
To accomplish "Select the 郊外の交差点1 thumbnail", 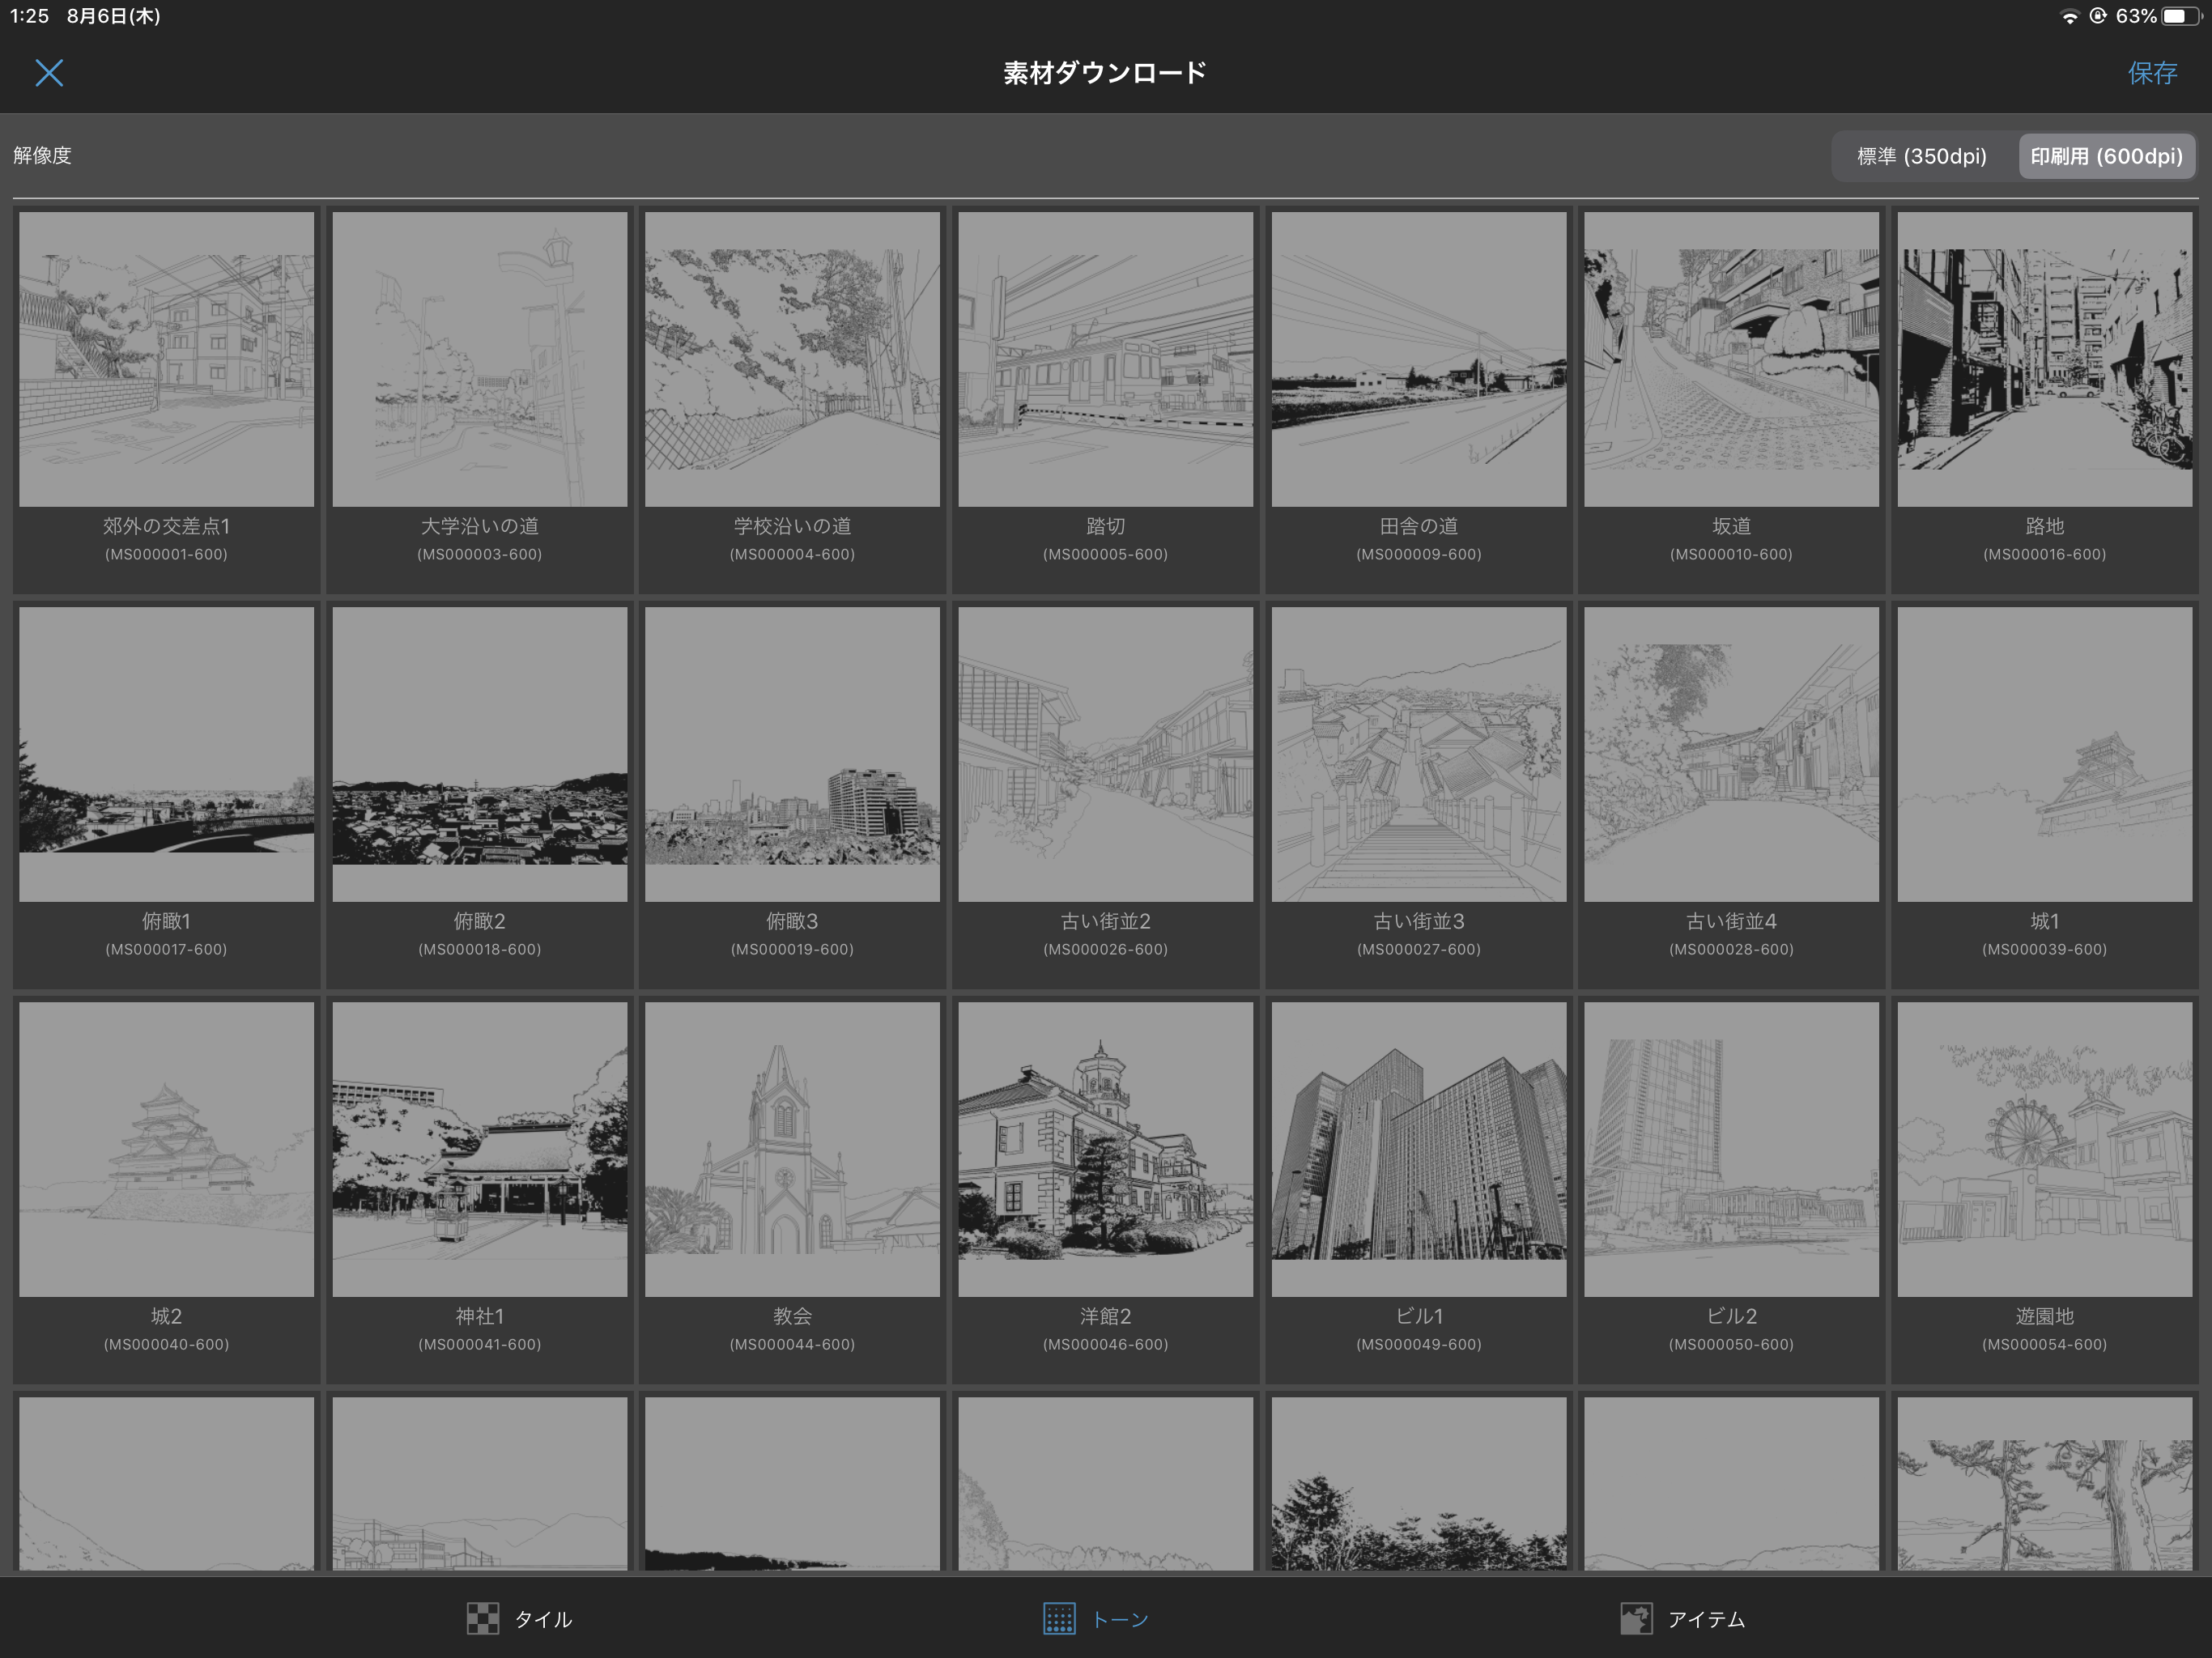I will click(166, 359).
